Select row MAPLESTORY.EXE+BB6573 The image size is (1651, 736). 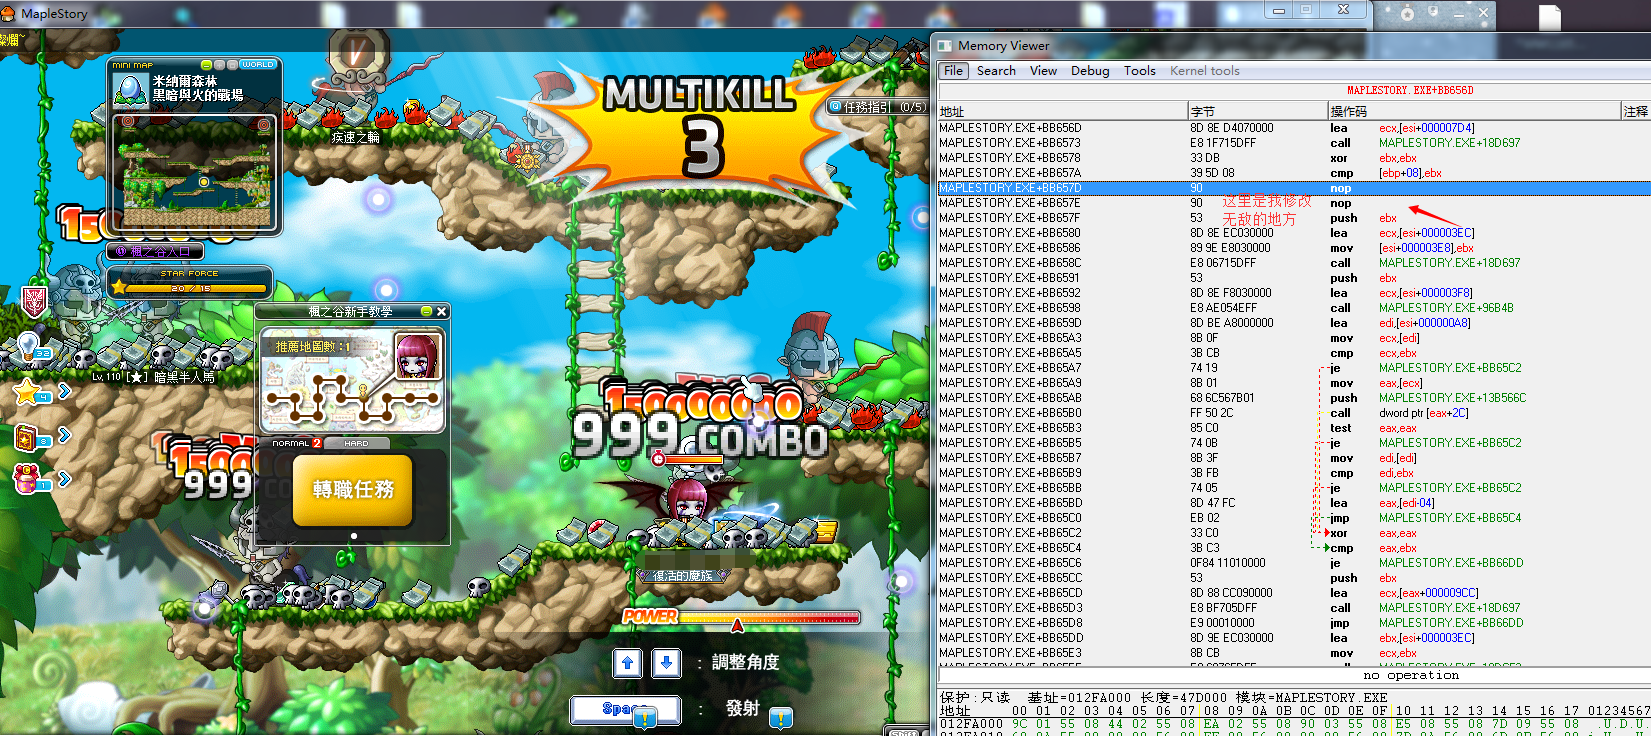(x=1294, y=143)
